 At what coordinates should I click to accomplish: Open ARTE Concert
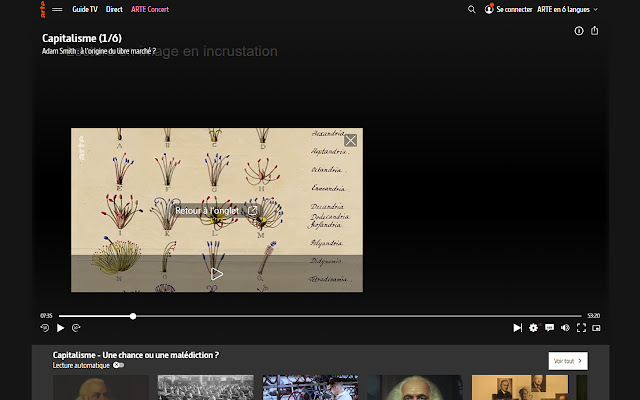pos(150,9)
